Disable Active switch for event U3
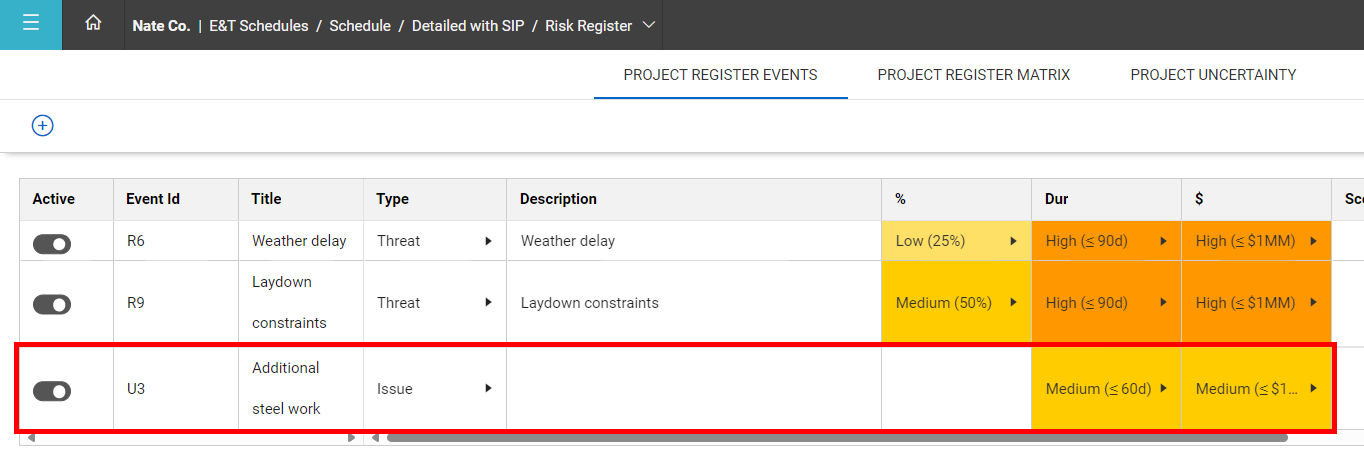Screen dimensions: 1364x450 pyautogui.click(x=52, y=390)
